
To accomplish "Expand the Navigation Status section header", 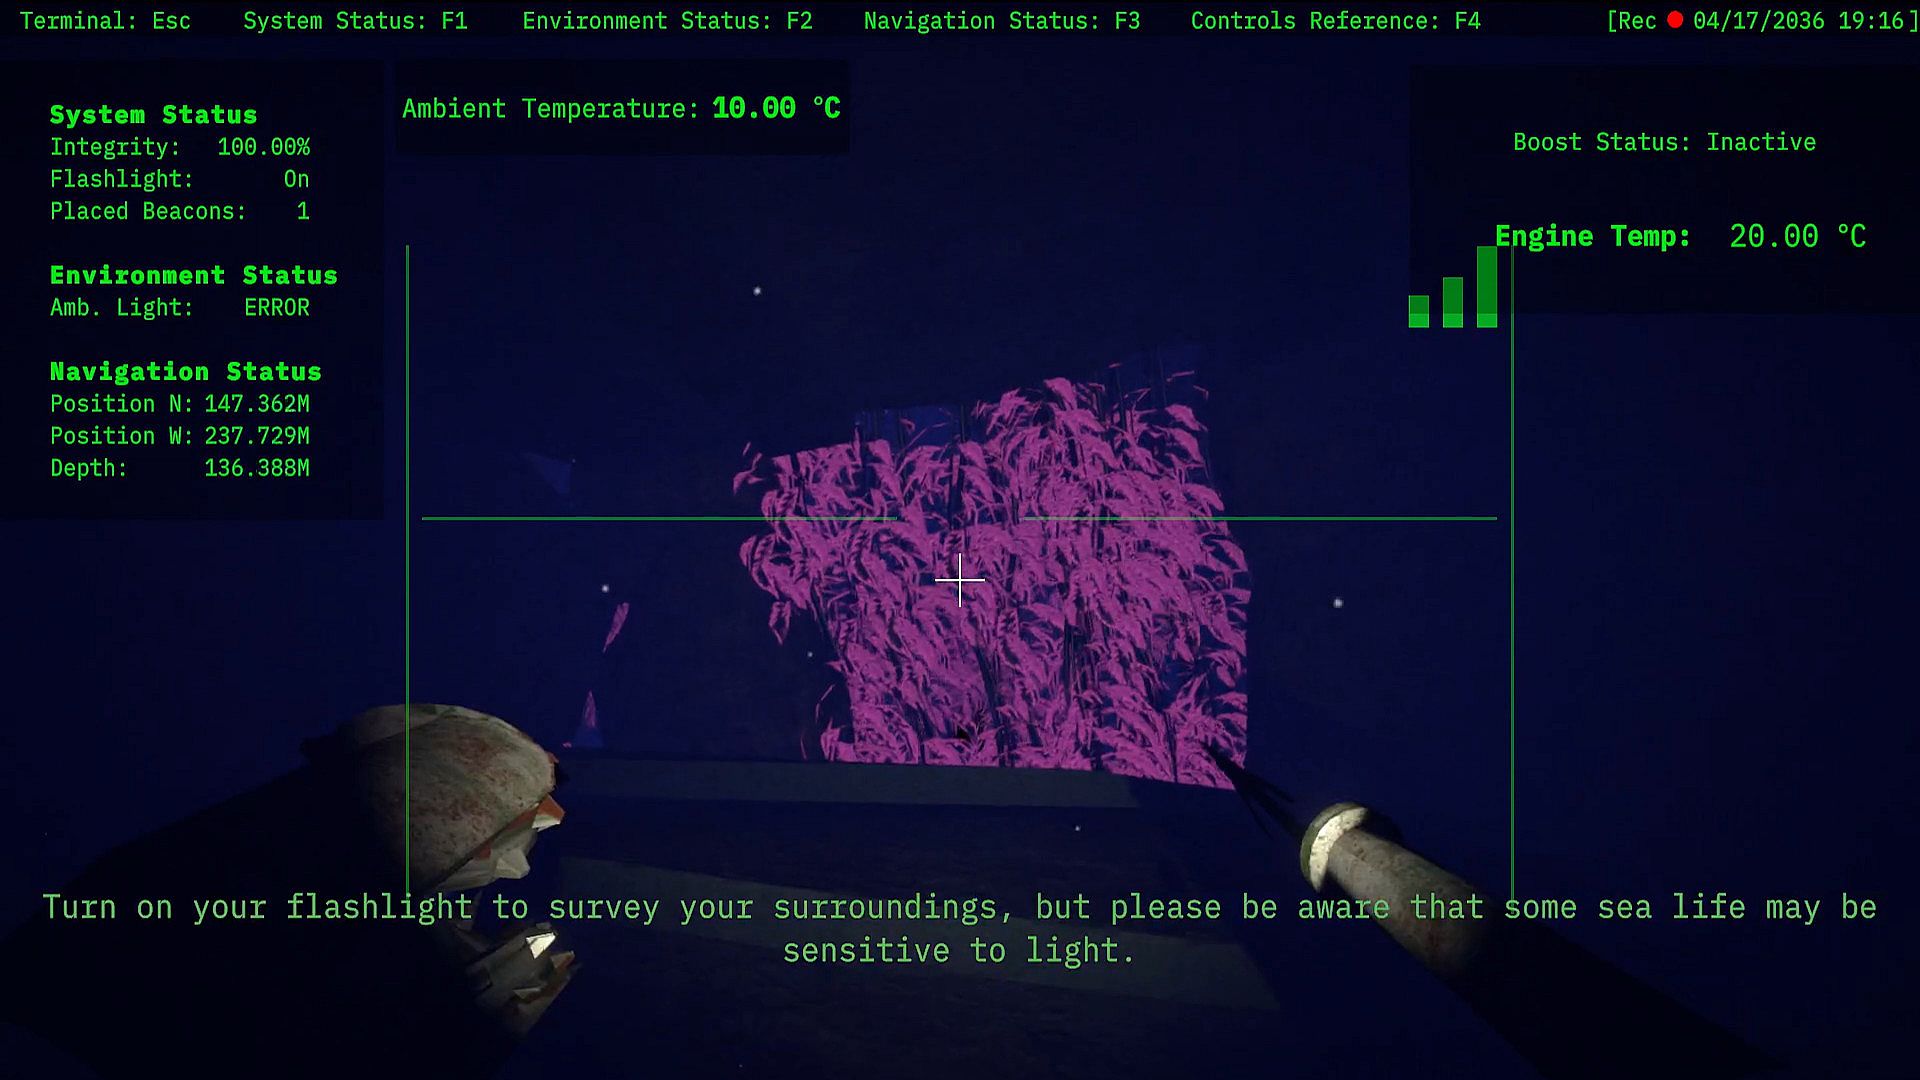I will 185,371.
